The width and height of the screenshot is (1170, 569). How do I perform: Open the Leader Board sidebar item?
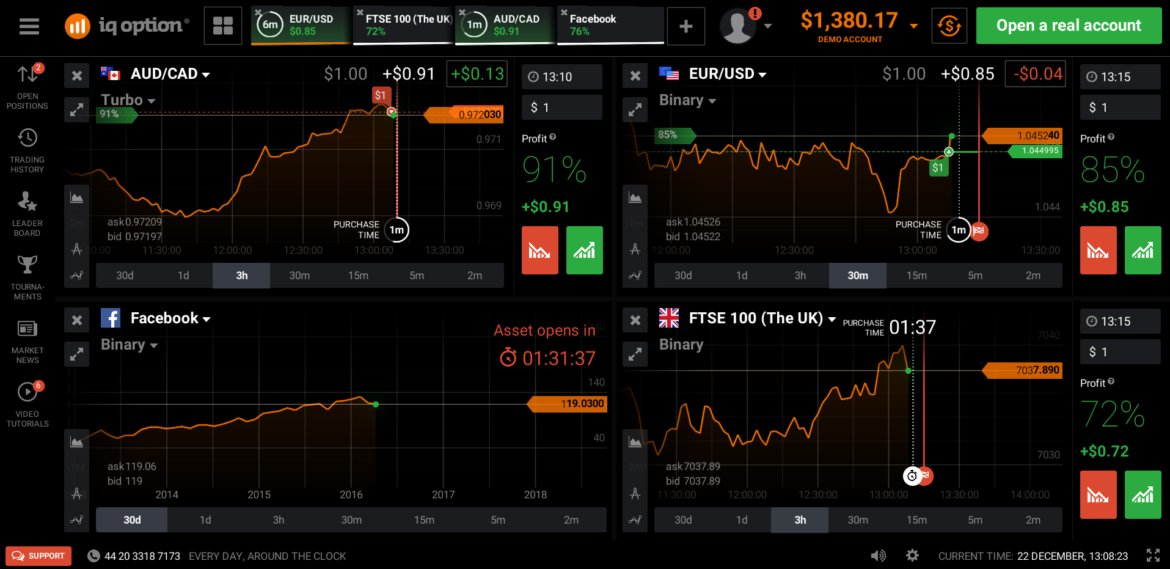pyautogui.click(x=28, y=215)
